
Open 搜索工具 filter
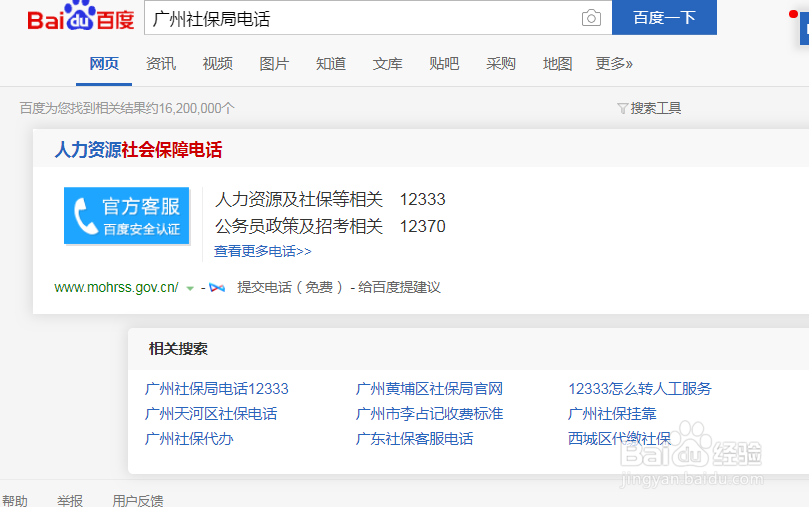coord(649,108)
